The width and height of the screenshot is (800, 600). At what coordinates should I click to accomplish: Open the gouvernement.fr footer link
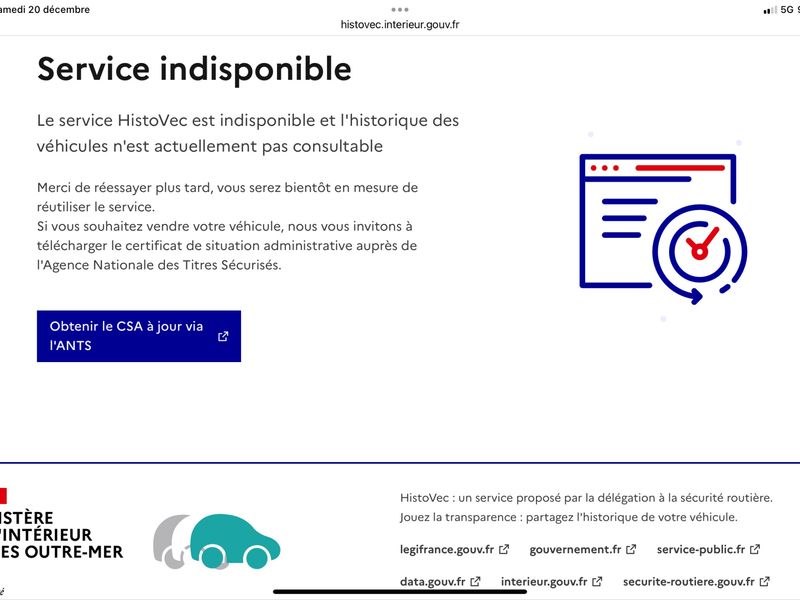(x=575, y=549)
